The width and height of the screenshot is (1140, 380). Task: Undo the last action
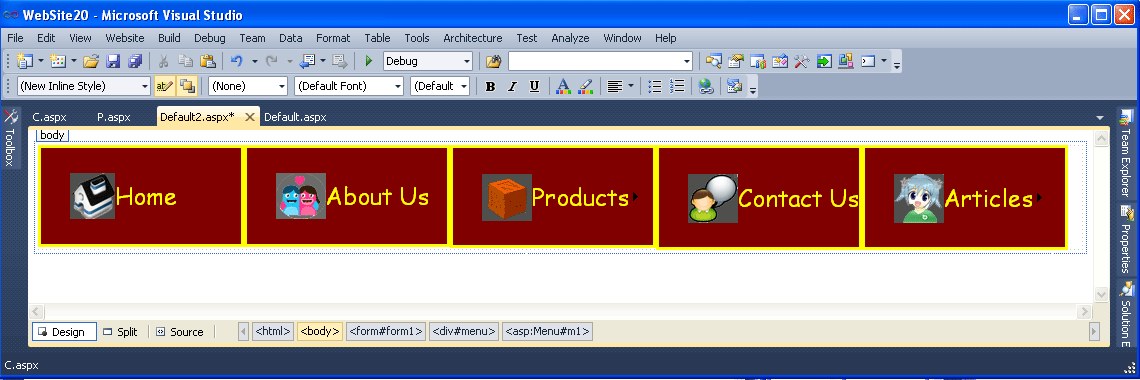(236, 61)
